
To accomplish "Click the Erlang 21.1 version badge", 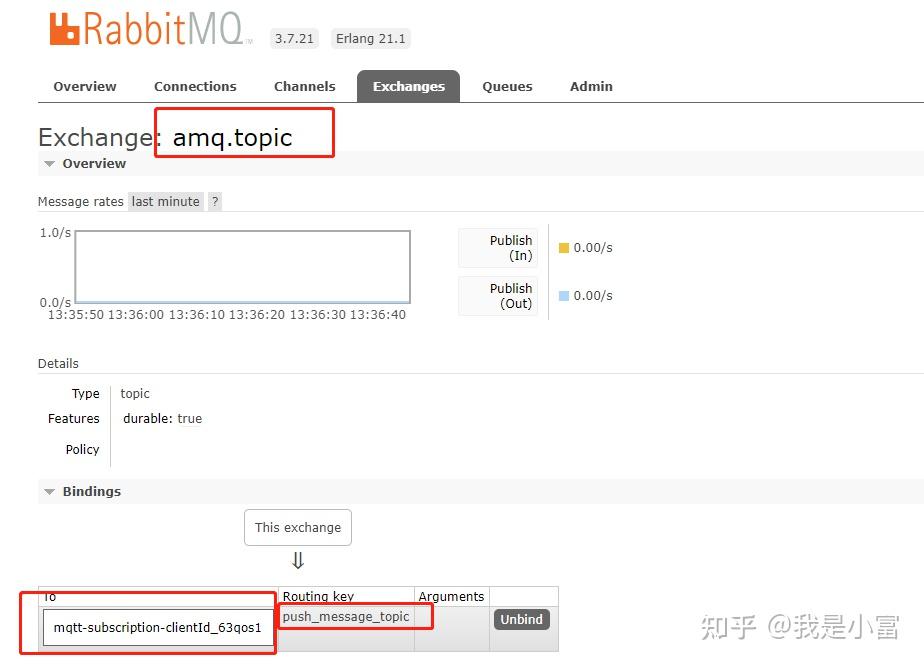I will click(370, 38).
